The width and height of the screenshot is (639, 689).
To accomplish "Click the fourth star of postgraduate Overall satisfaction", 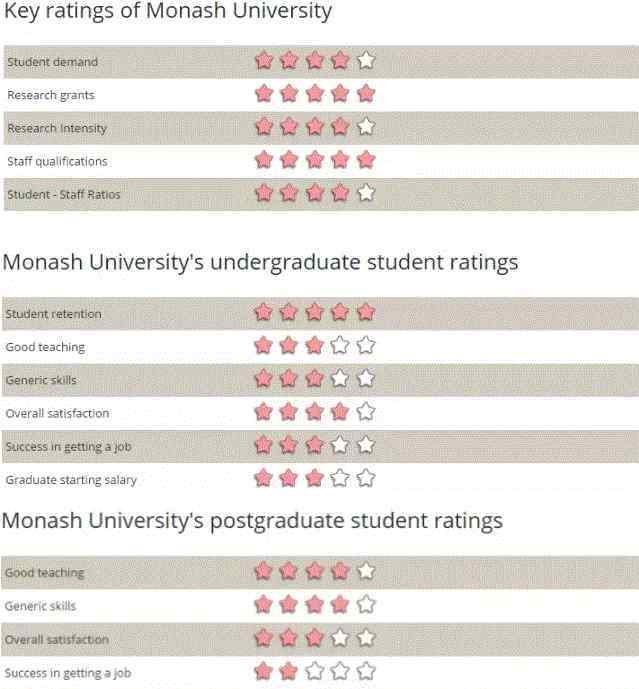I will pos(341,638).
